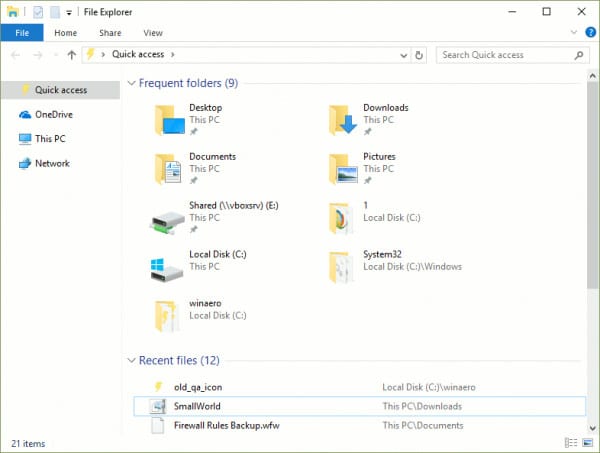This screenshot has height=453, width=600.
Task: Select the SmallWorld recent file
Action: click(x=360, y=406)
